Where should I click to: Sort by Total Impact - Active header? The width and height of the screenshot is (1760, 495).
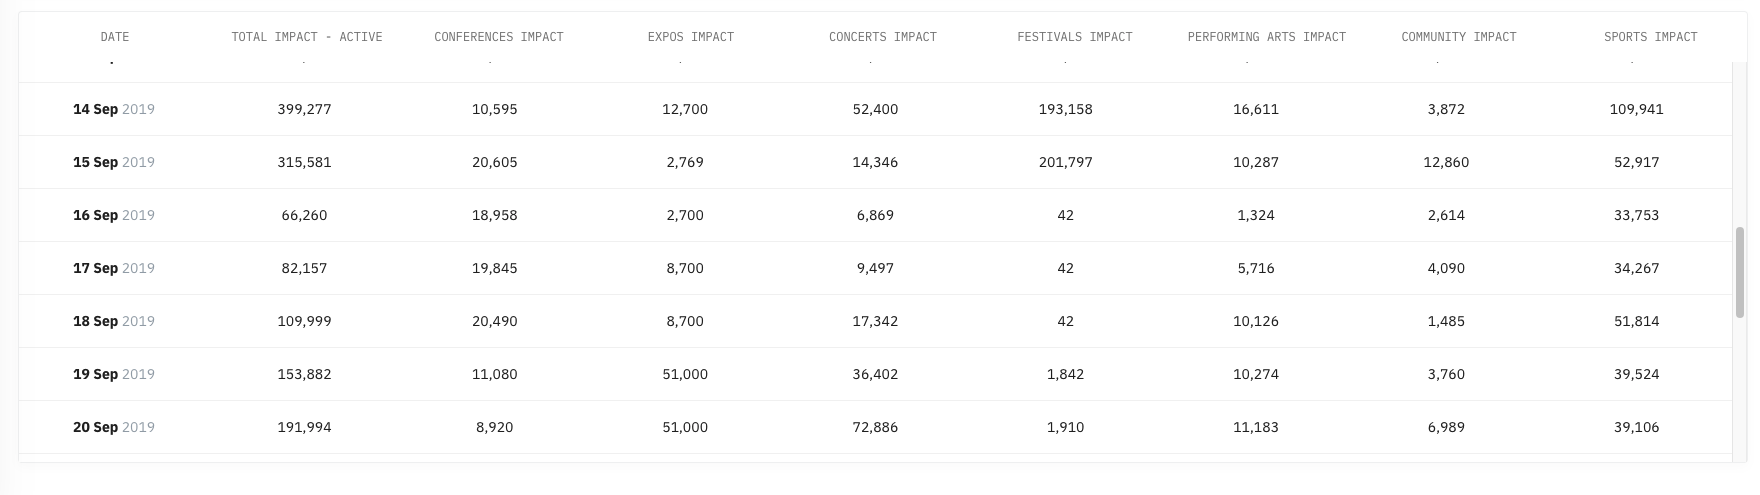point(307,37)
